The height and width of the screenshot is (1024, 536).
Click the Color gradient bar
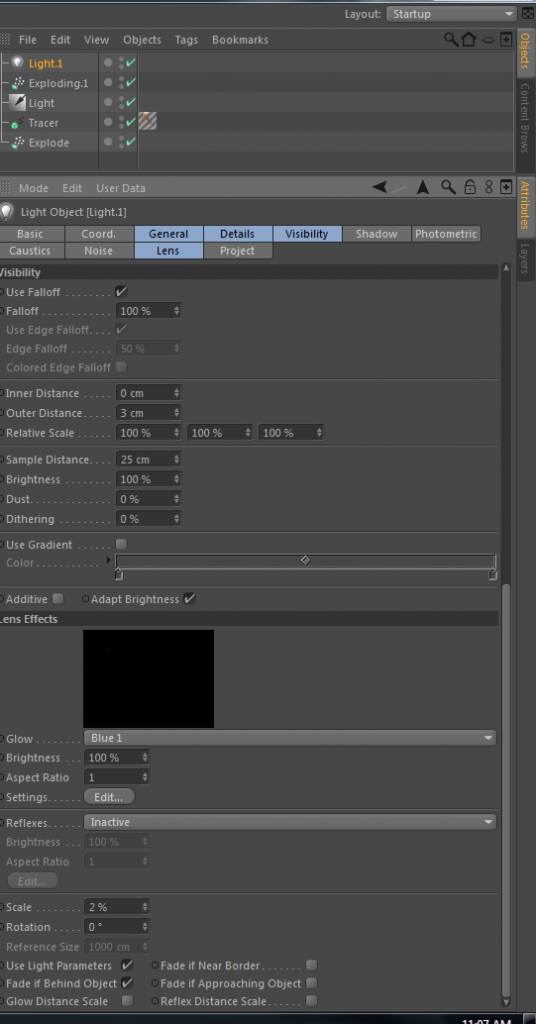point(306,561)
